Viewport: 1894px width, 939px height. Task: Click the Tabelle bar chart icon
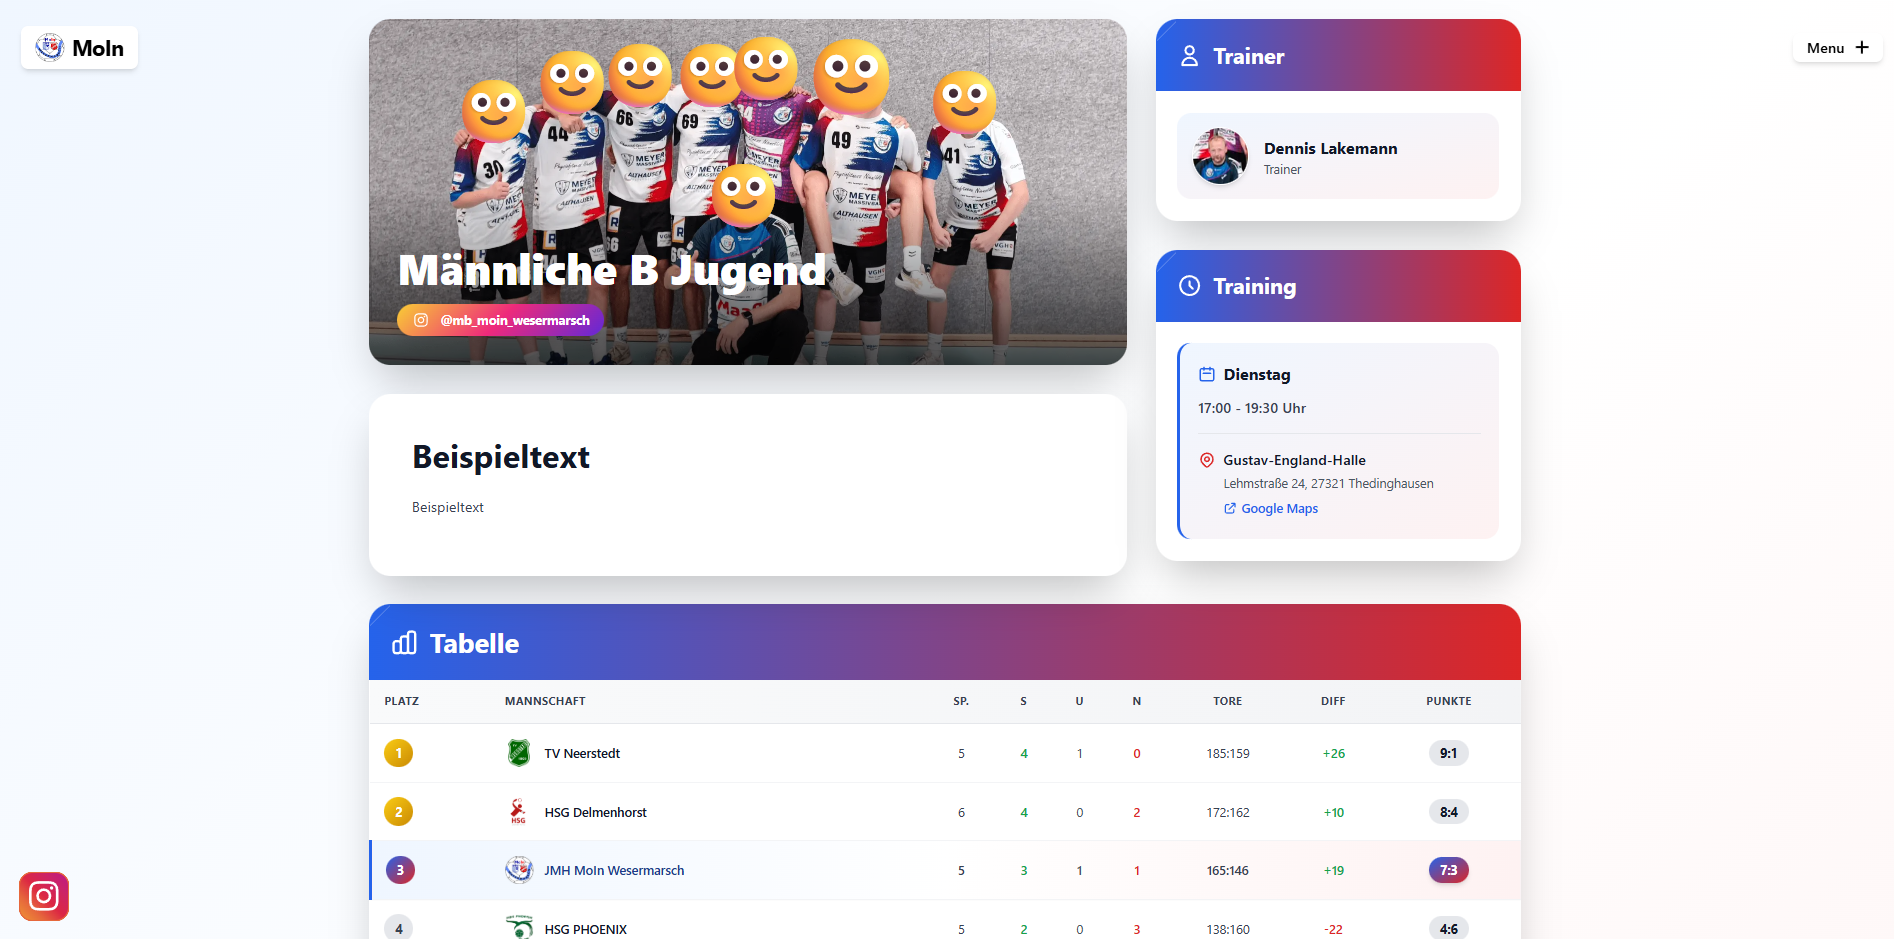pos(404,643)
